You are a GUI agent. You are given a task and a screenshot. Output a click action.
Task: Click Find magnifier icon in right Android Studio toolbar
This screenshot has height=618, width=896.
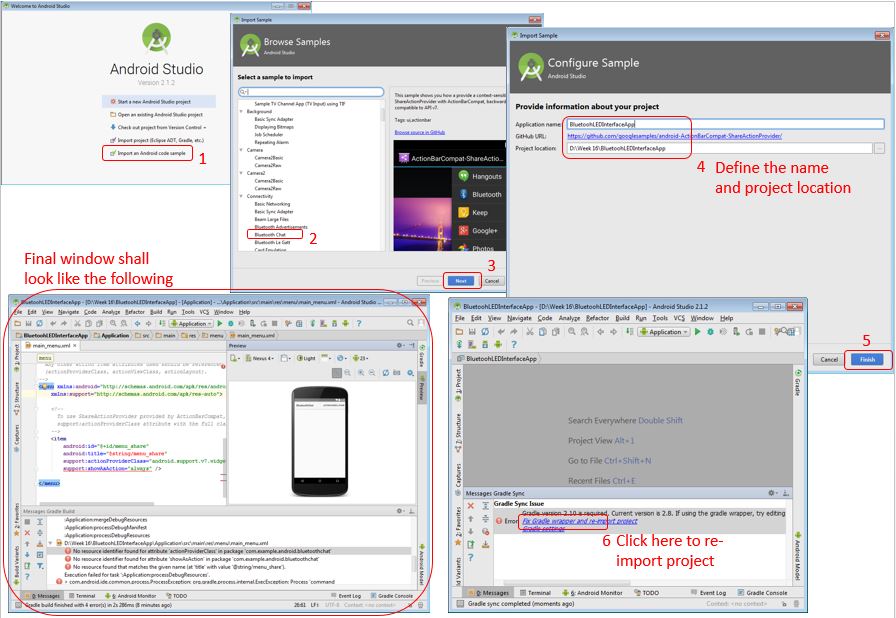click(571, 331)
